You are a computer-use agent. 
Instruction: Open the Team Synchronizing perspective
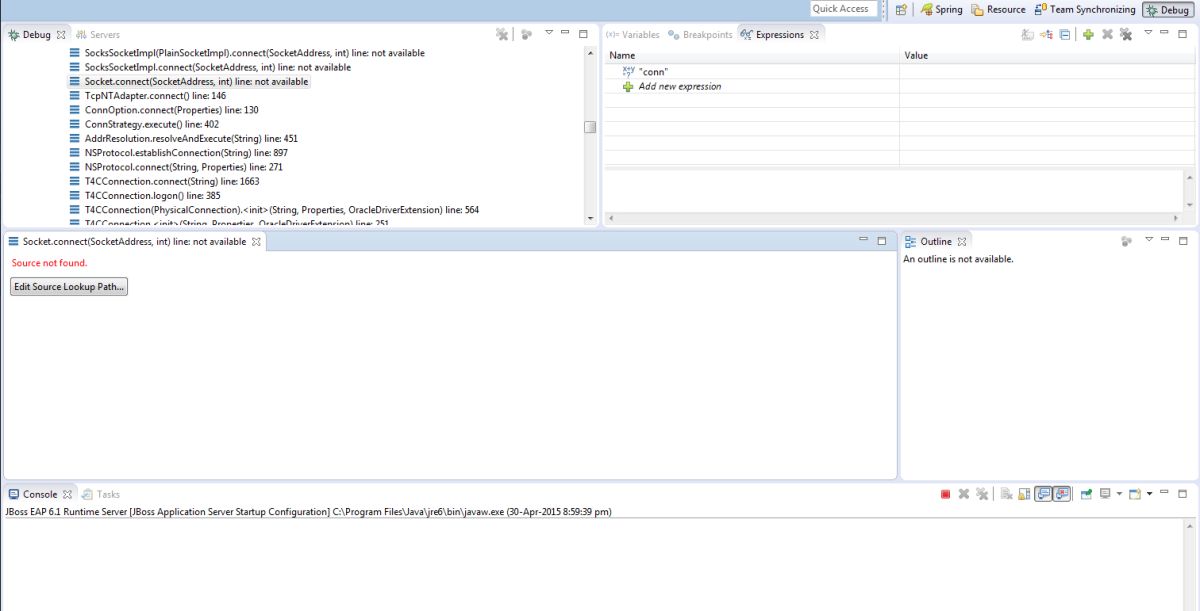pos(1085,9)
